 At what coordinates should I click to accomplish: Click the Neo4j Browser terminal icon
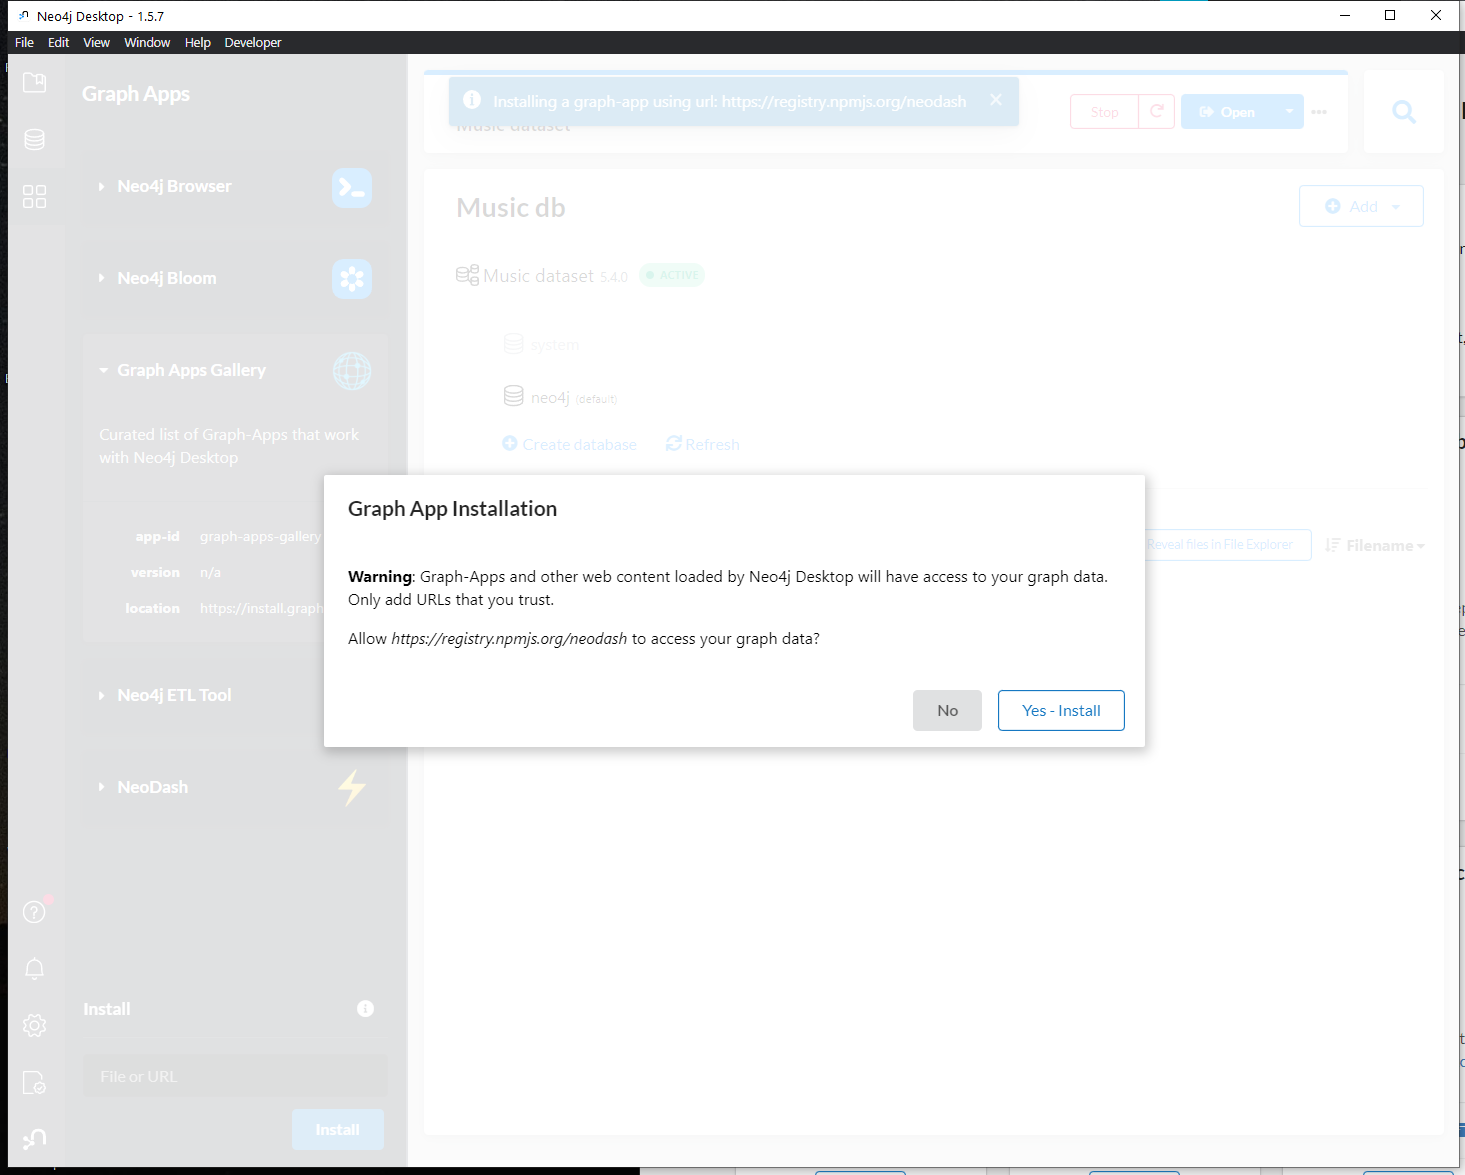tap(351, 188)
